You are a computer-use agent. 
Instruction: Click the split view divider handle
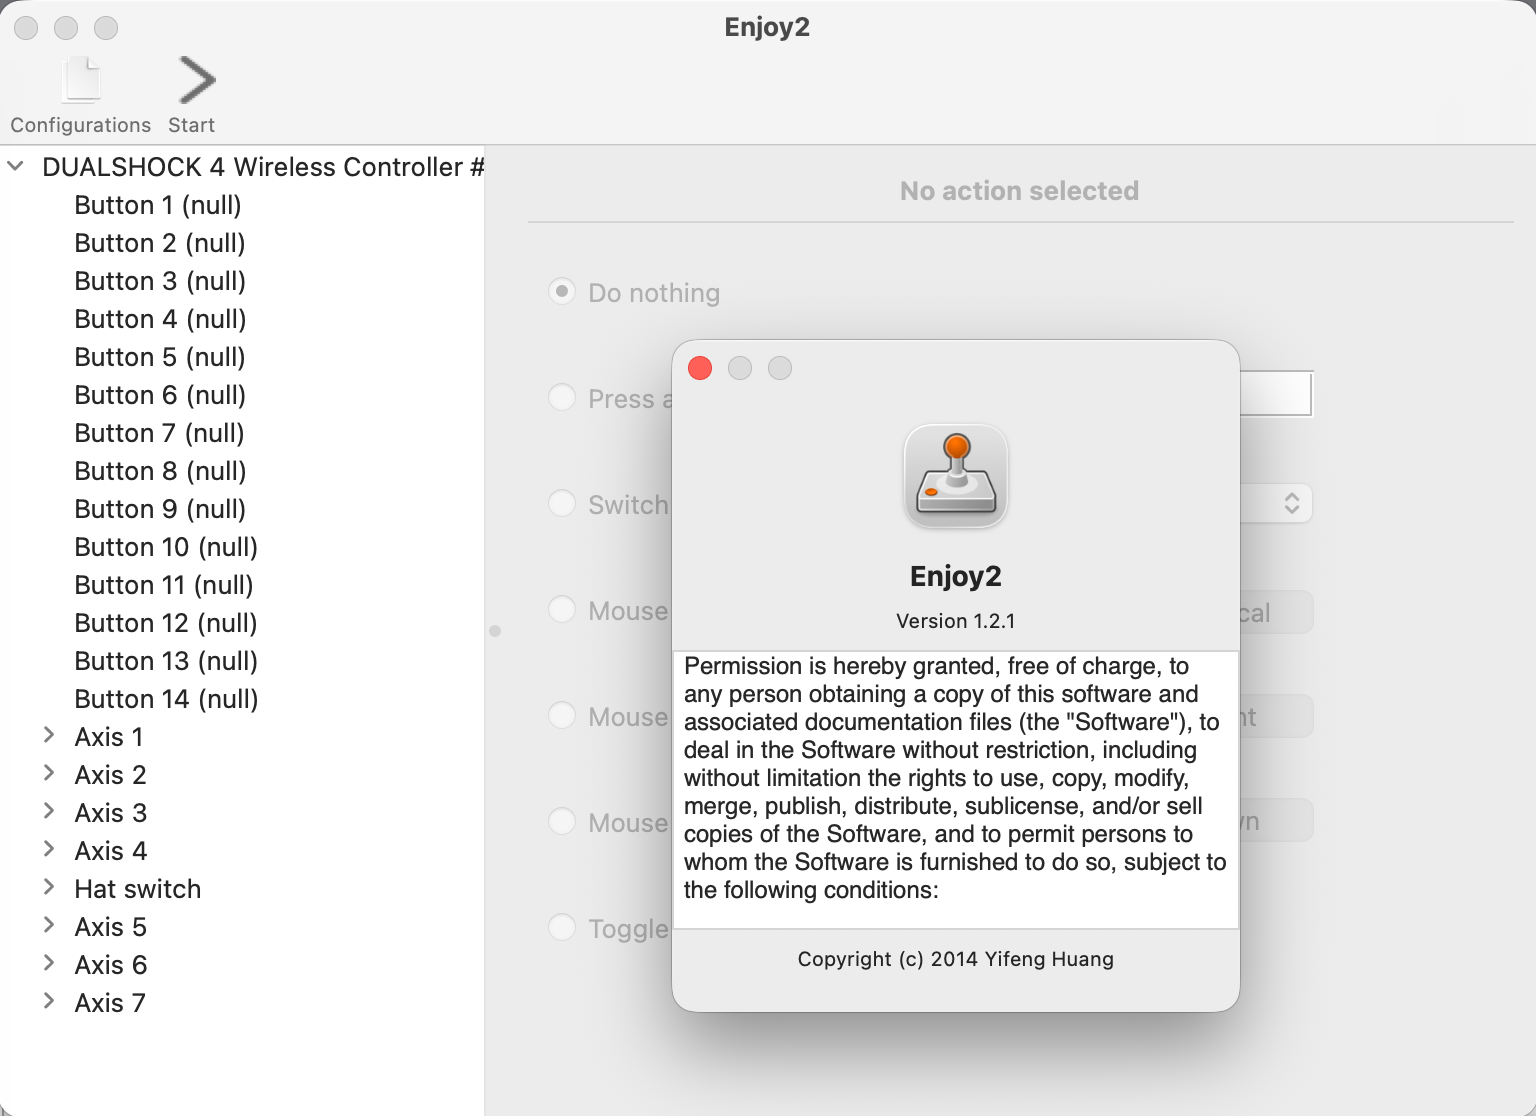tap(495, 631)
